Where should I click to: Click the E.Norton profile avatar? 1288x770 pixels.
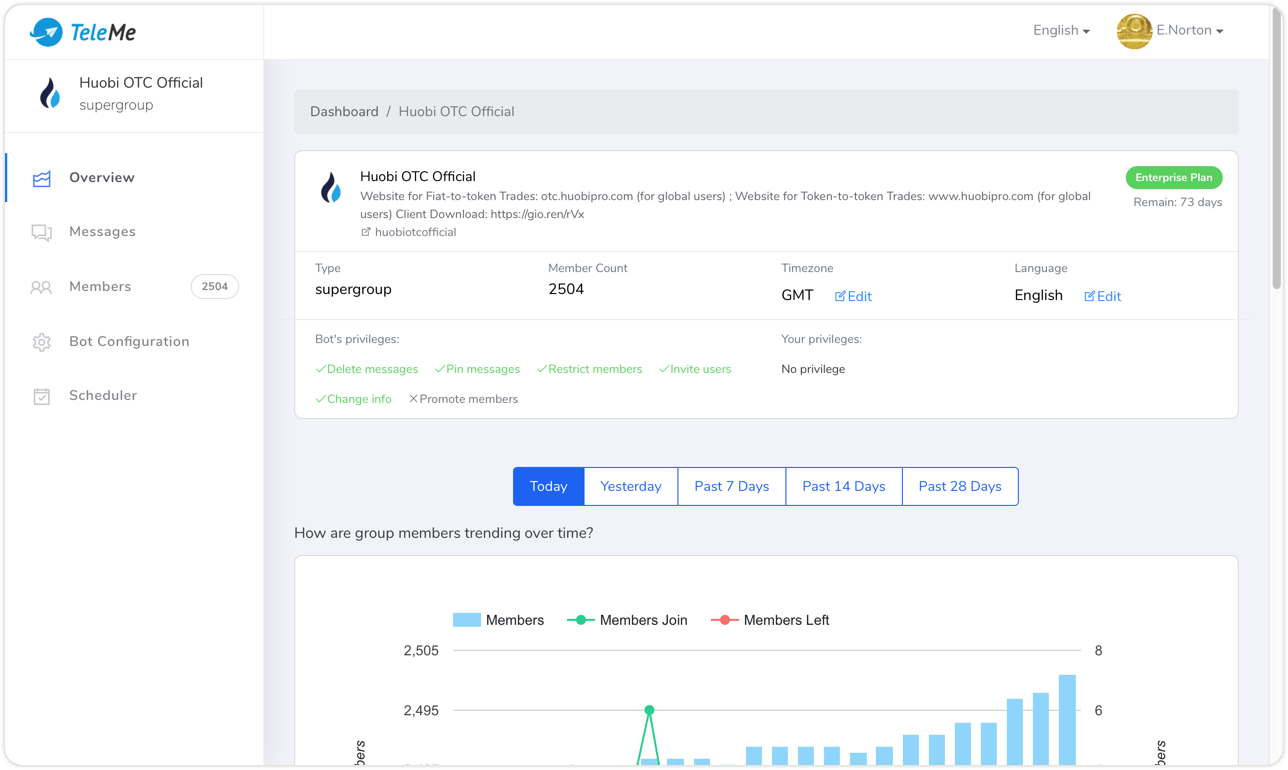1134,31
